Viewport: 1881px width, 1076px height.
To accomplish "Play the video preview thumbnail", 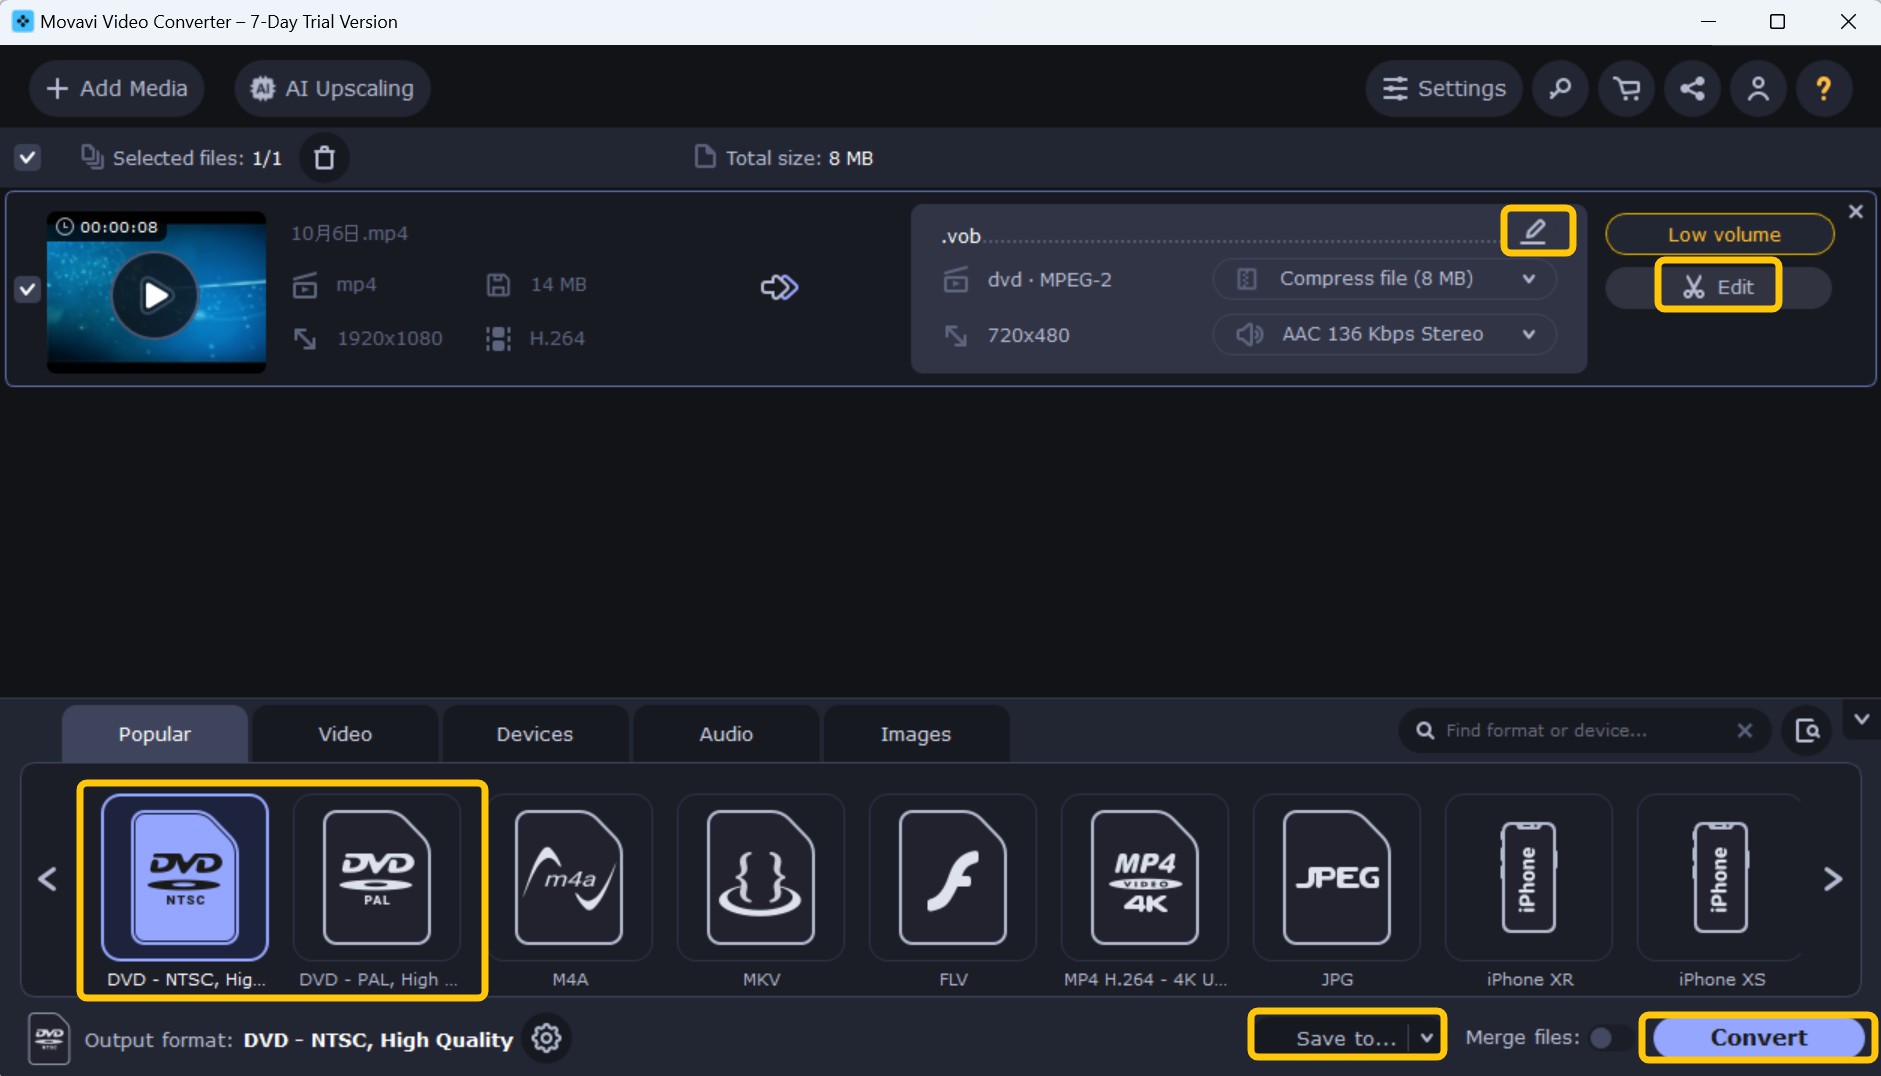I will click(x=155, y=293).
